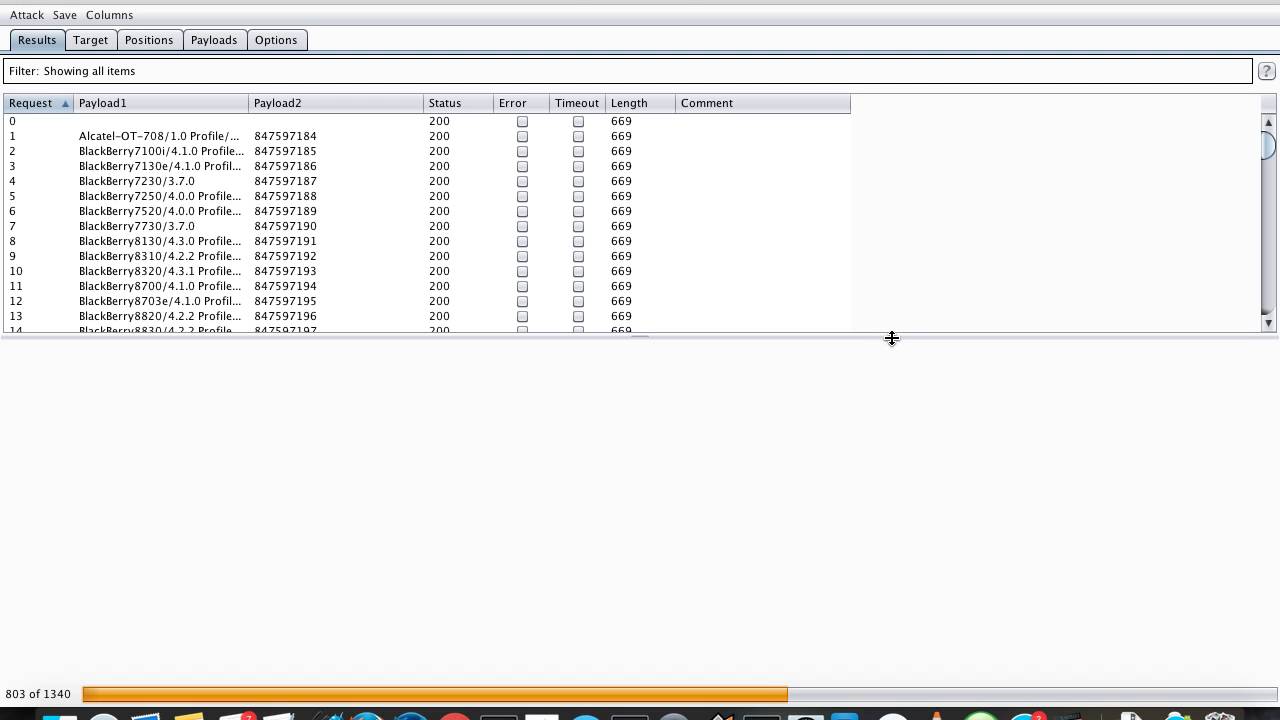Click the results scrollbar up arrow
Screen dimensions: 1280x720
[1268, 122]
